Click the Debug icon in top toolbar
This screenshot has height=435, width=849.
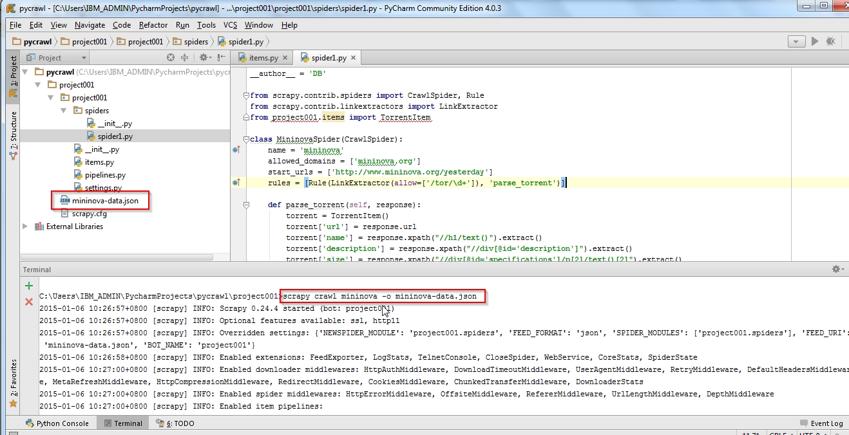(832, 41)
